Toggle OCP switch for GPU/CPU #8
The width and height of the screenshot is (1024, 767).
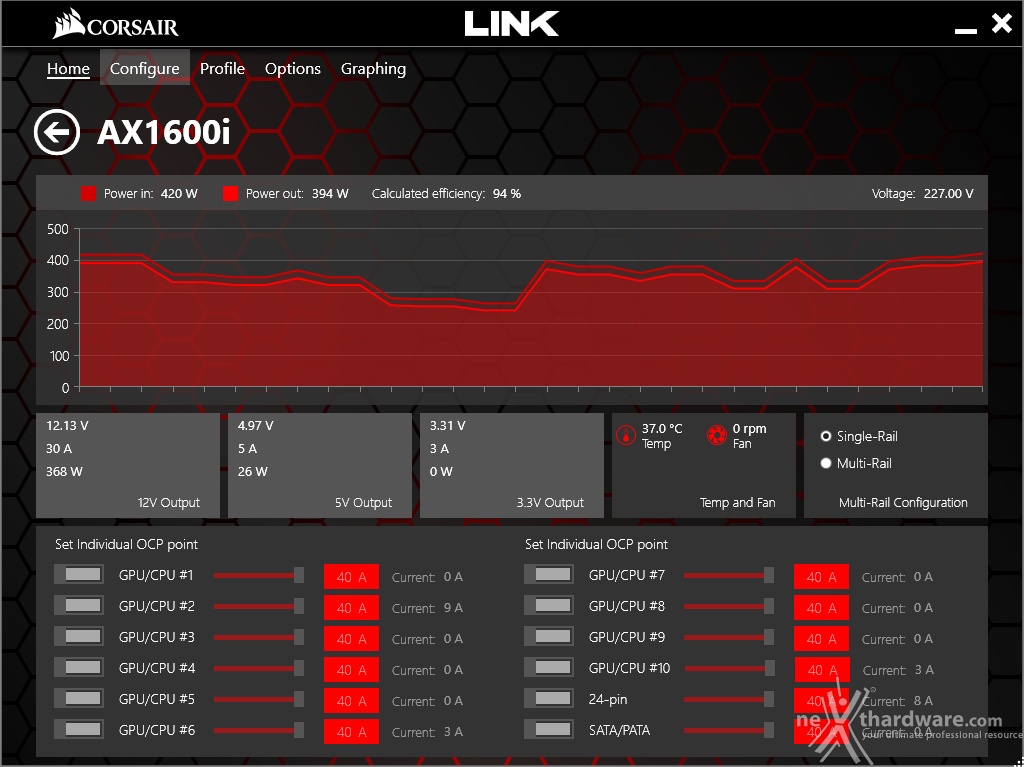pos(549,606)
